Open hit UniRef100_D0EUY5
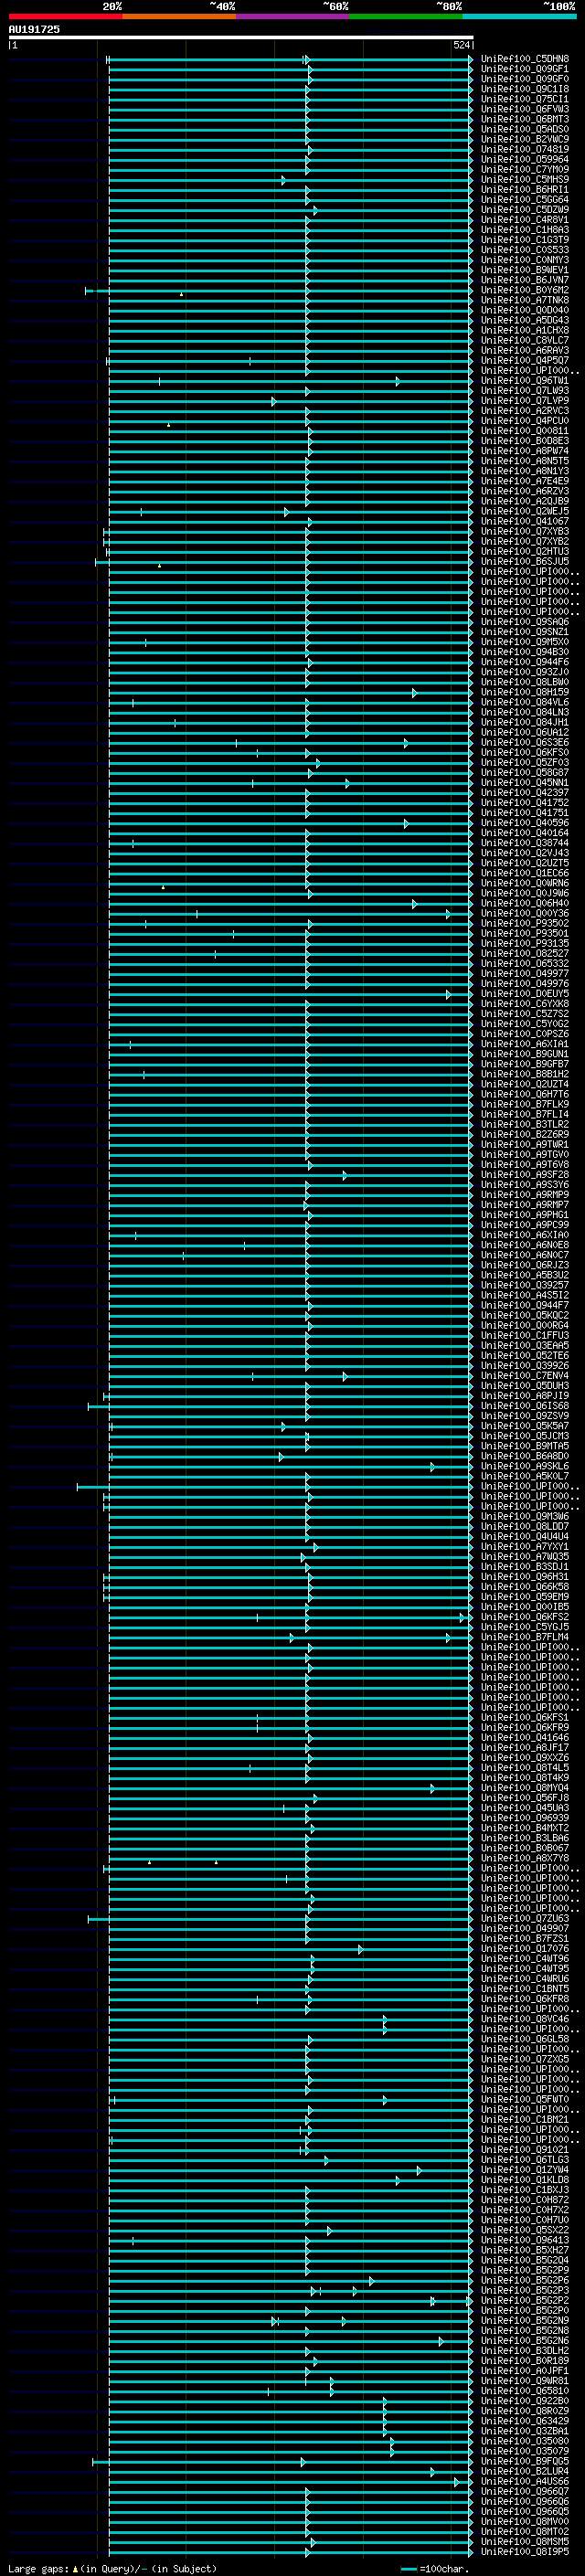 525,994
